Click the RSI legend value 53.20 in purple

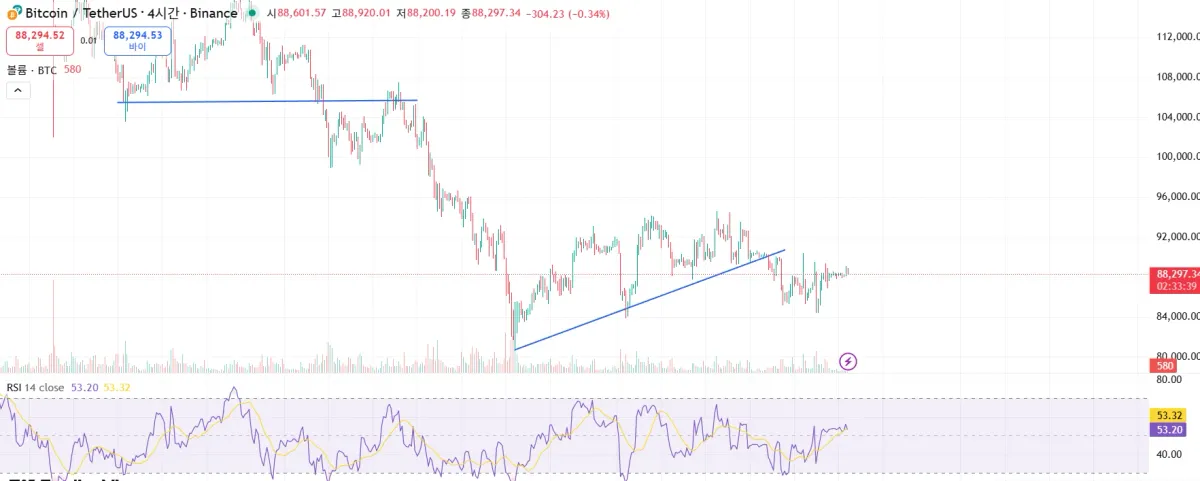point(84,387)
